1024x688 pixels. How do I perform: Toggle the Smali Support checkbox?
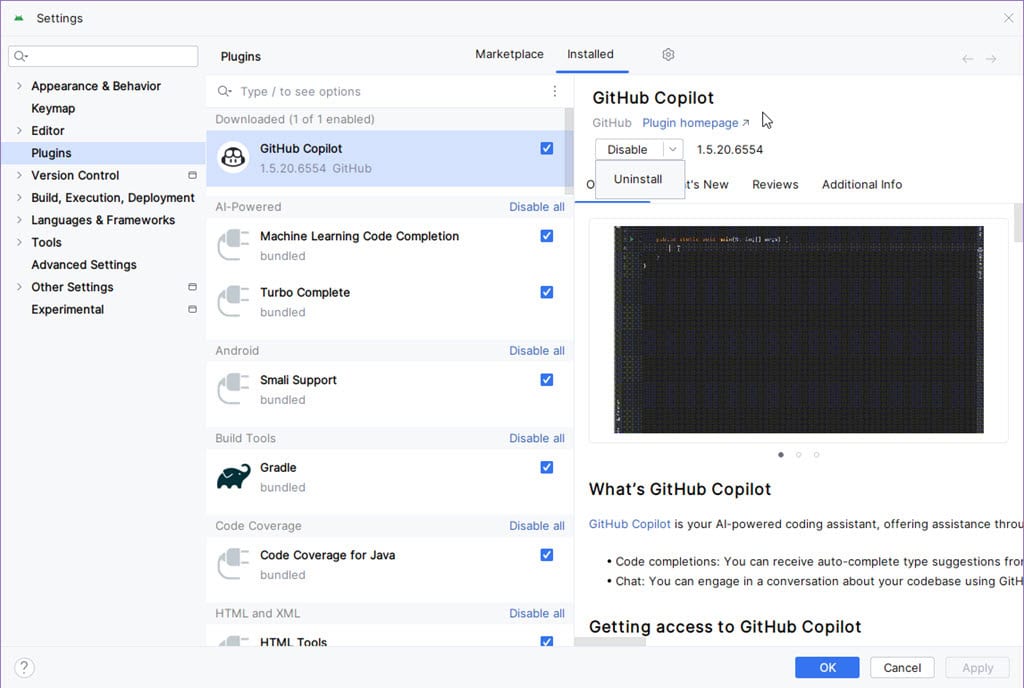547,379
